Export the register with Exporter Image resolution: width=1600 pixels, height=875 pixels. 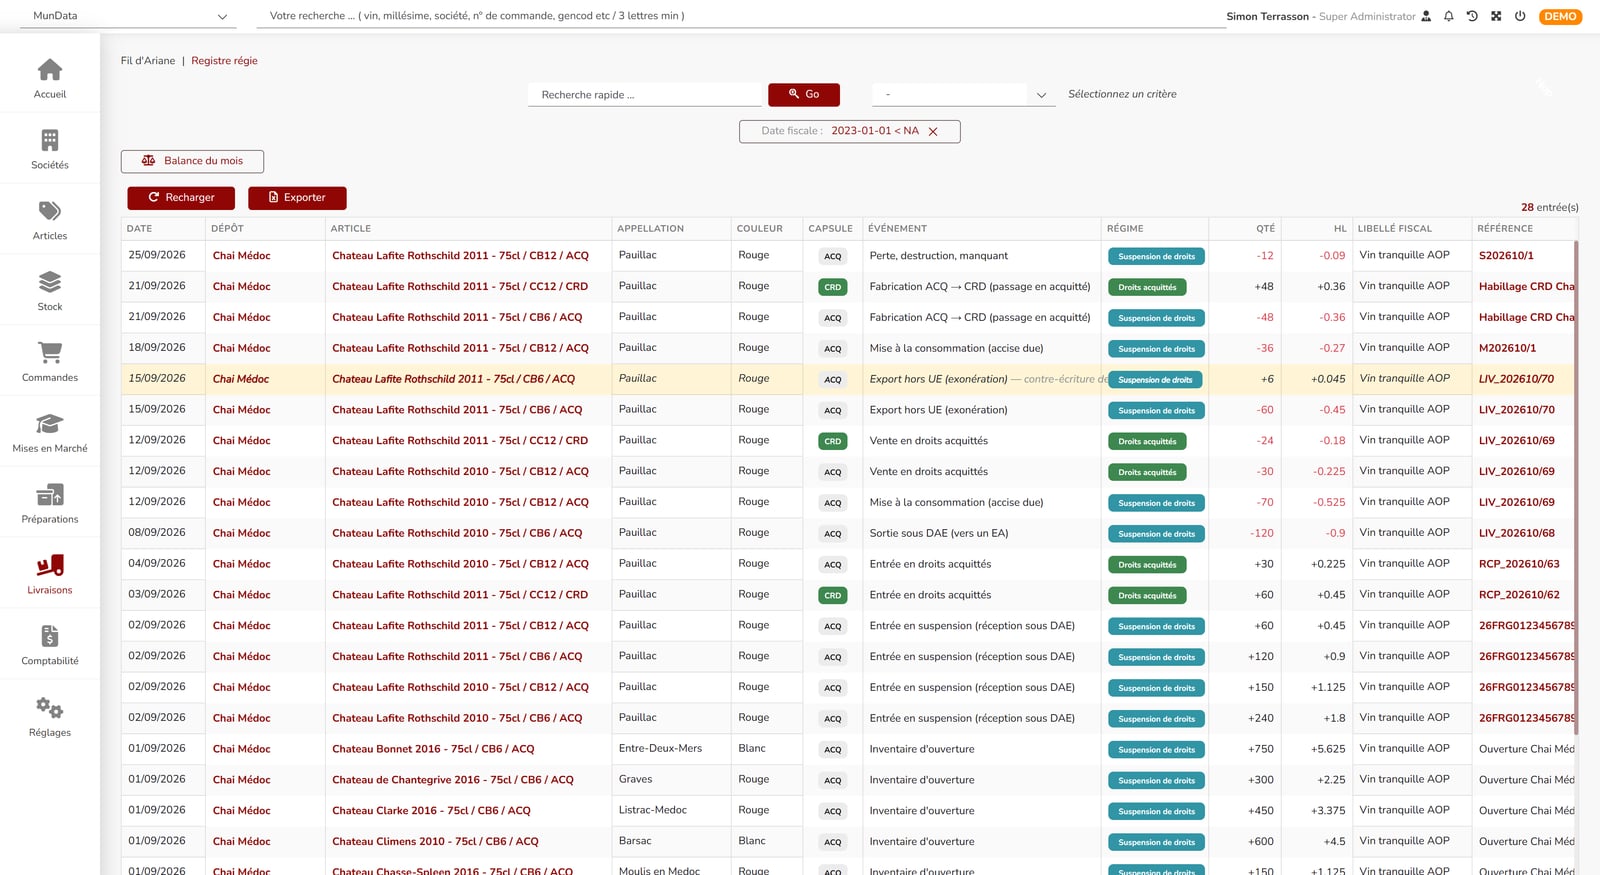pos(297,198)
